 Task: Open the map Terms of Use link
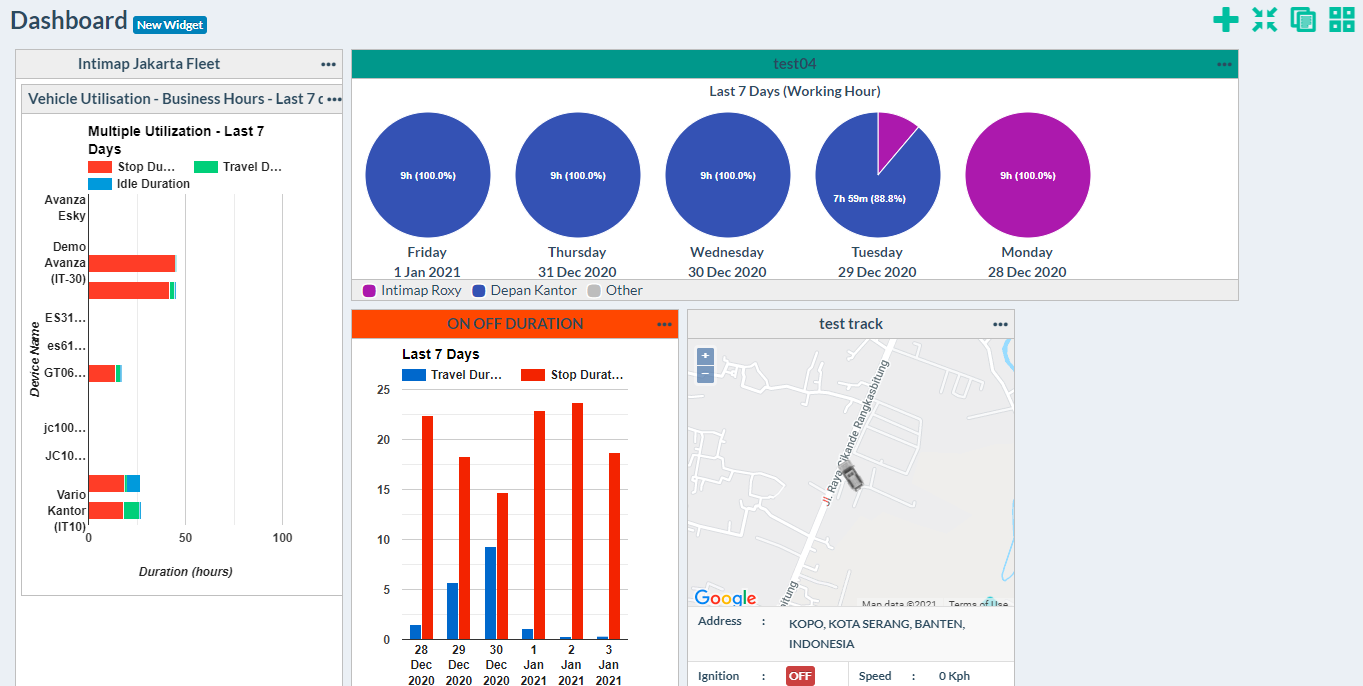978,604
